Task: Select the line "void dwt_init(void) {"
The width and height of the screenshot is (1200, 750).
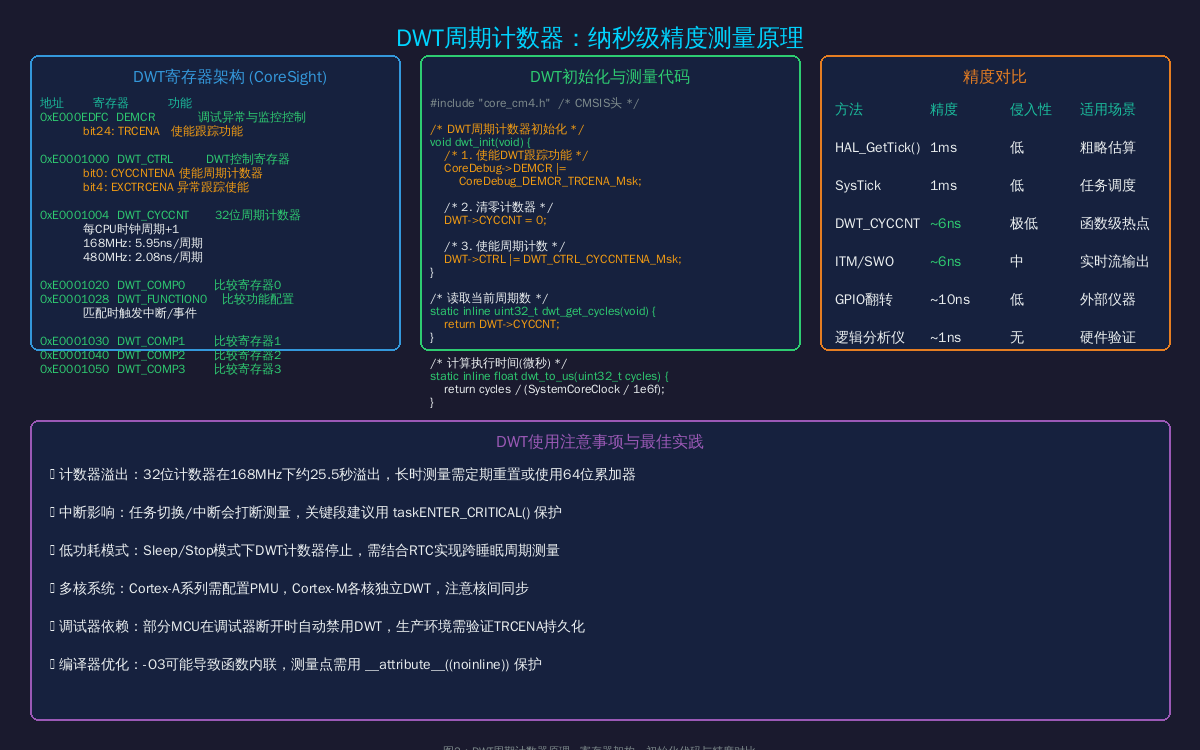Action: (x=481, y=142)
